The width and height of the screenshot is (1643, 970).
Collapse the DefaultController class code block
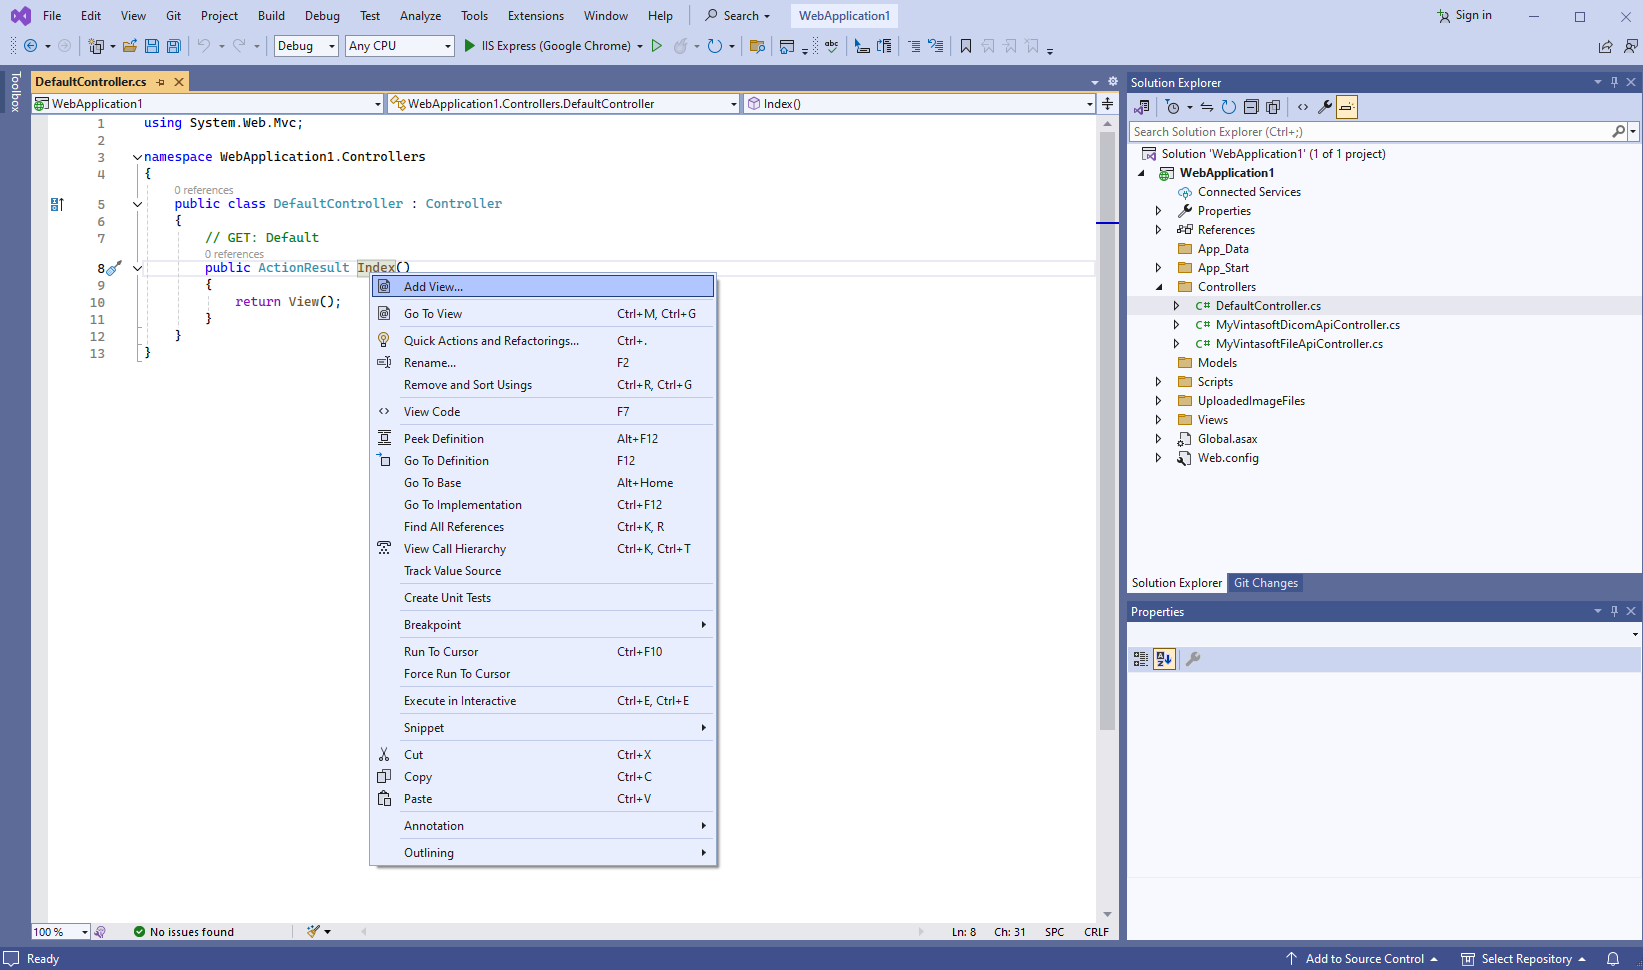pos(137,204)
